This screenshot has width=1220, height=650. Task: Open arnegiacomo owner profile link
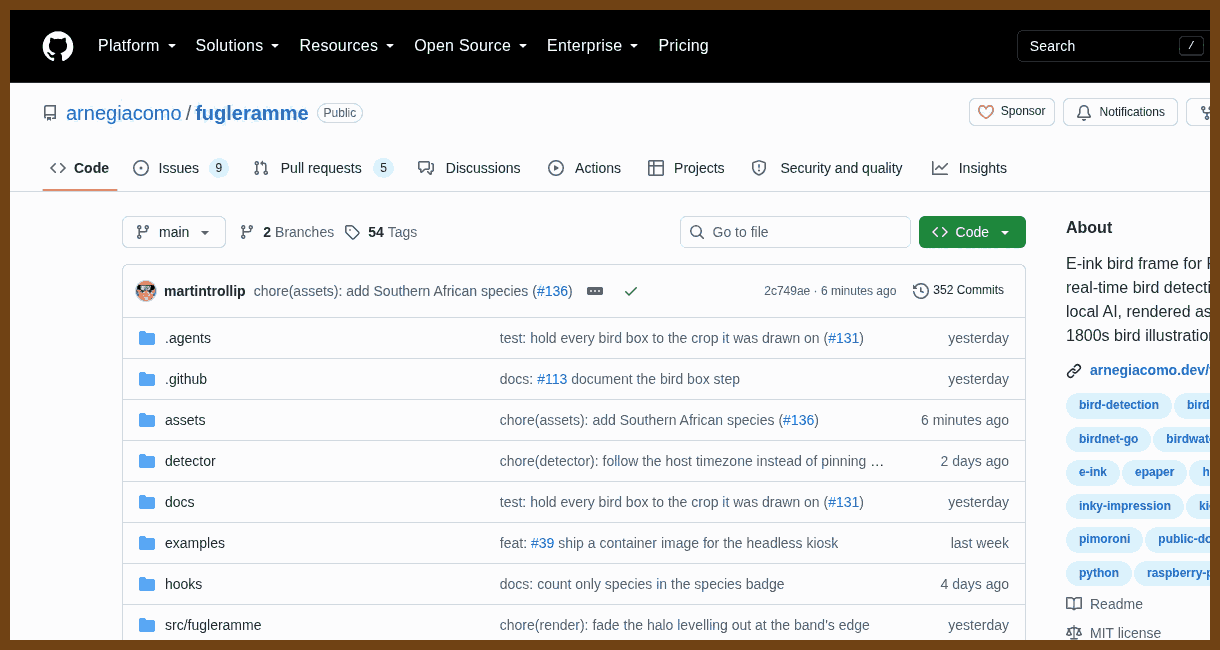(124, 113)
